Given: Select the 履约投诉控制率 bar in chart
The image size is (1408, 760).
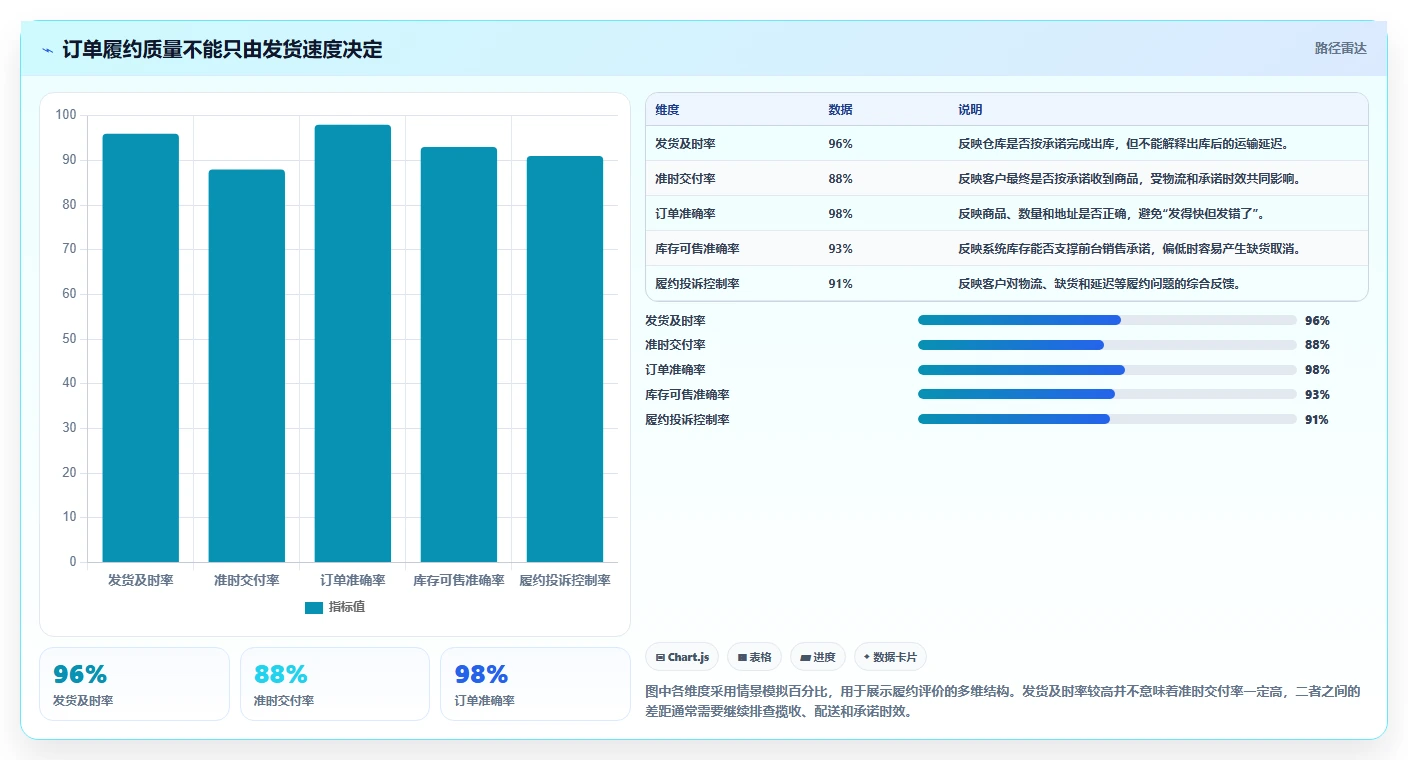Looking at the screenshot, I should [x=565, y=359].
